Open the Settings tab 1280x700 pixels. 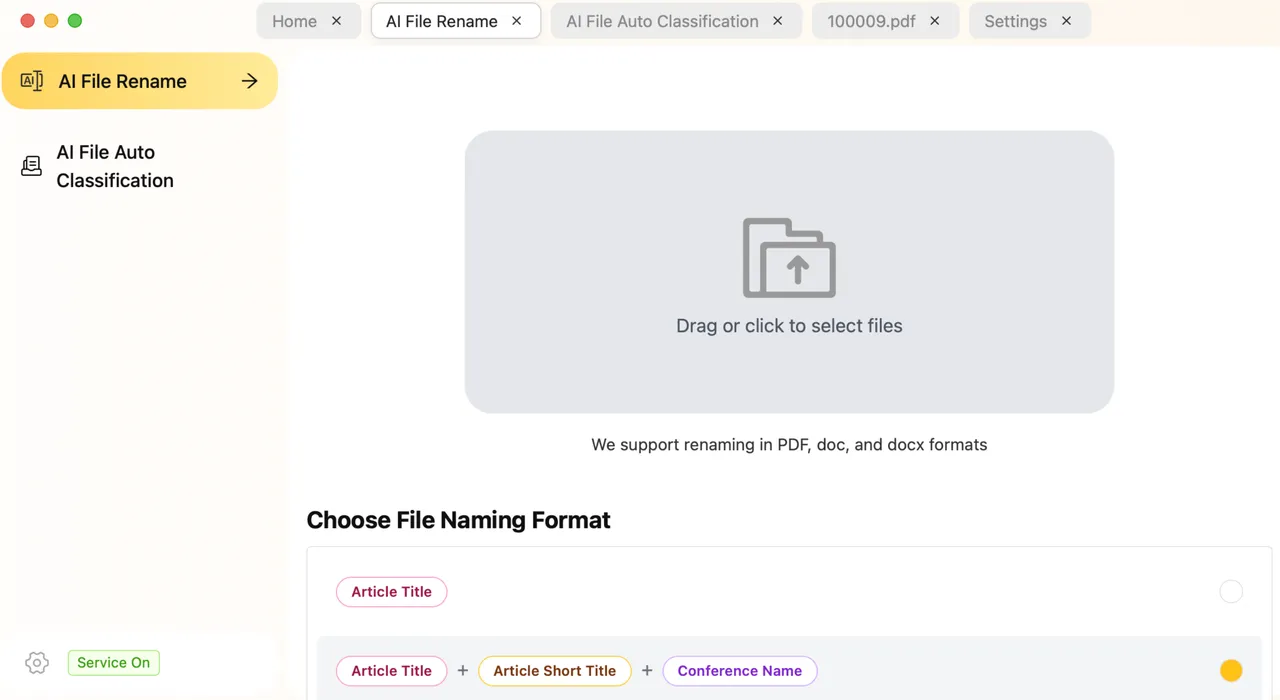[x=1015, y=21]
